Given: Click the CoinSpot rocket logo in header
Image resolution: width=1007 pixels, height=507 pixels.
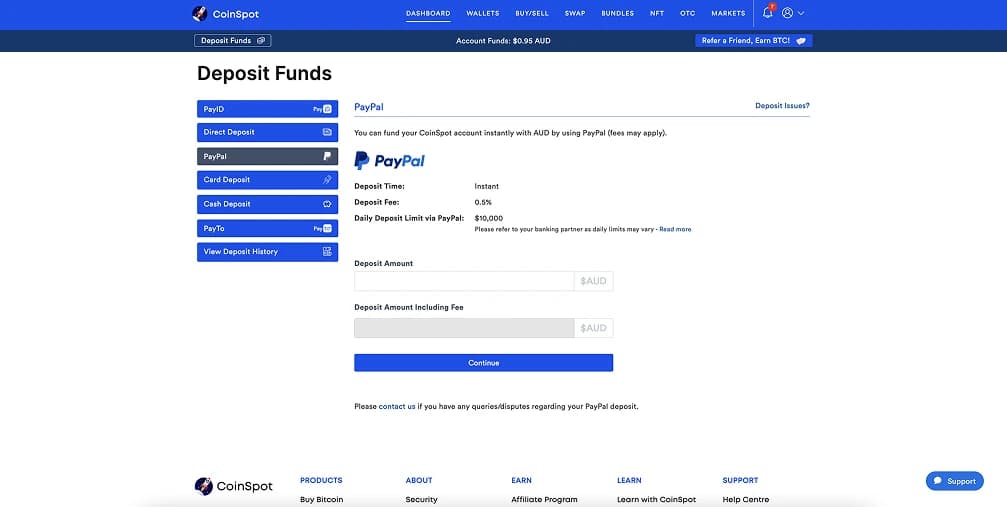Looking at the screenshot, I should 200,13.
